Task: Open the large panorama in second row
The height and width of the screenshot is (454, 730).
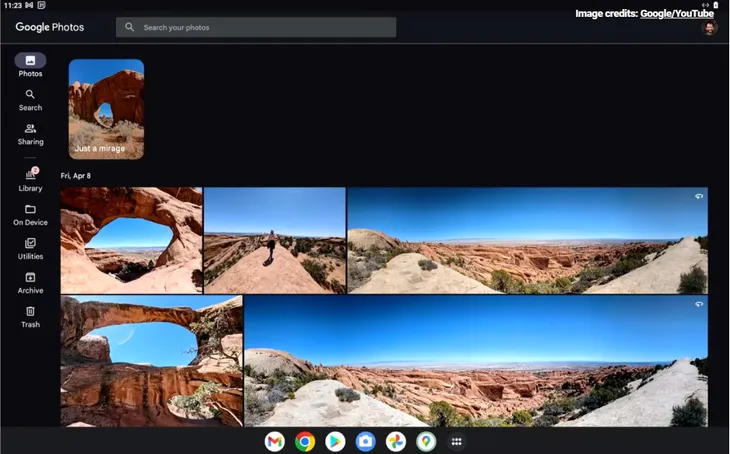Action: [476, 361]
